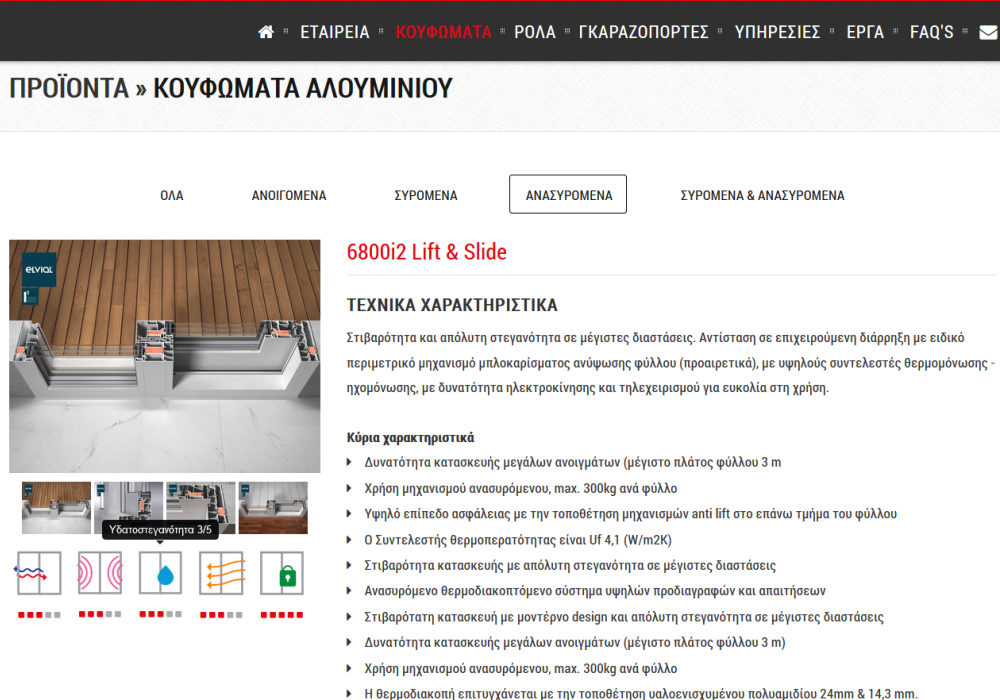Click rating dots under the thermal icon

point(39,615)
